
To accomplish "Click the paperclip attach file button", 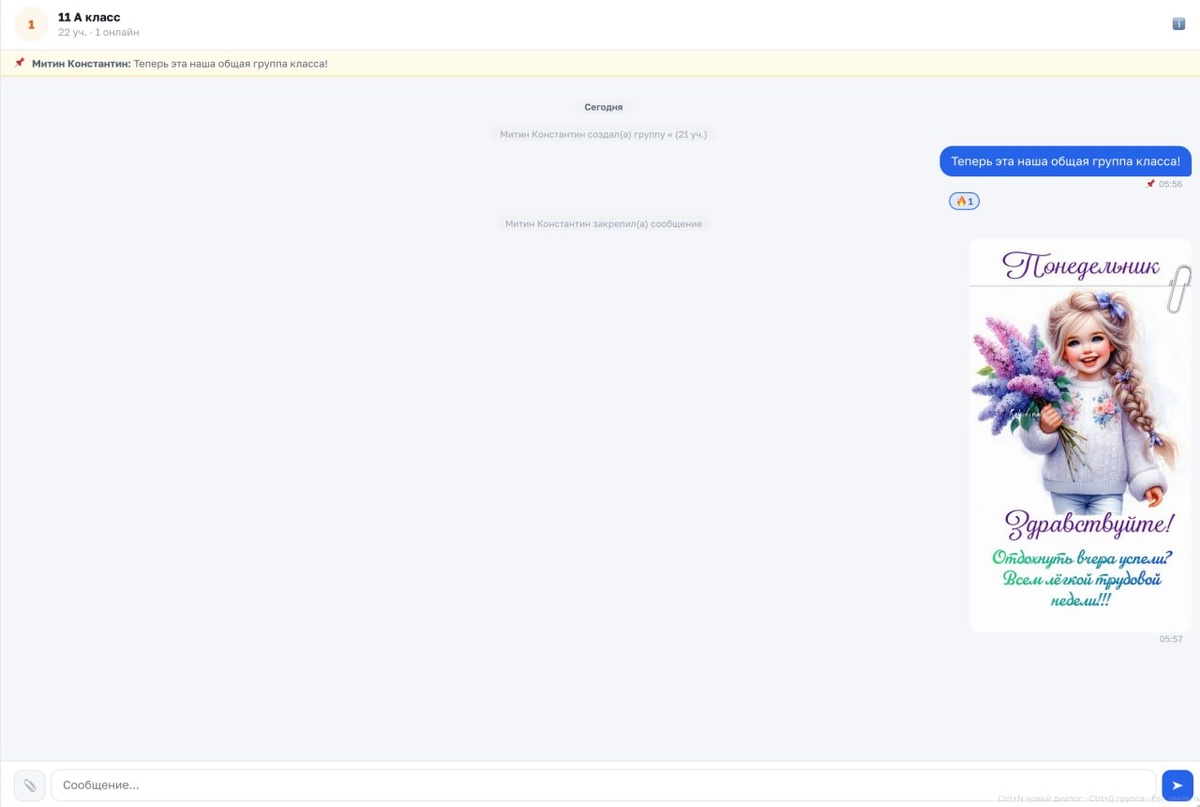I will tap(30, 785).
